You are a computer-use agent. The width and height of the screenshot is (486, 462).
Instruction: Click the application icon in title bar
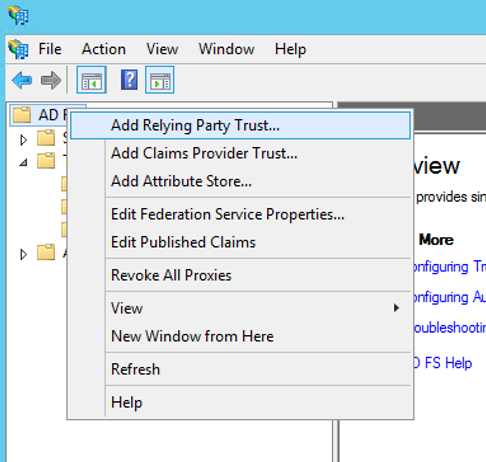(18, 15)
